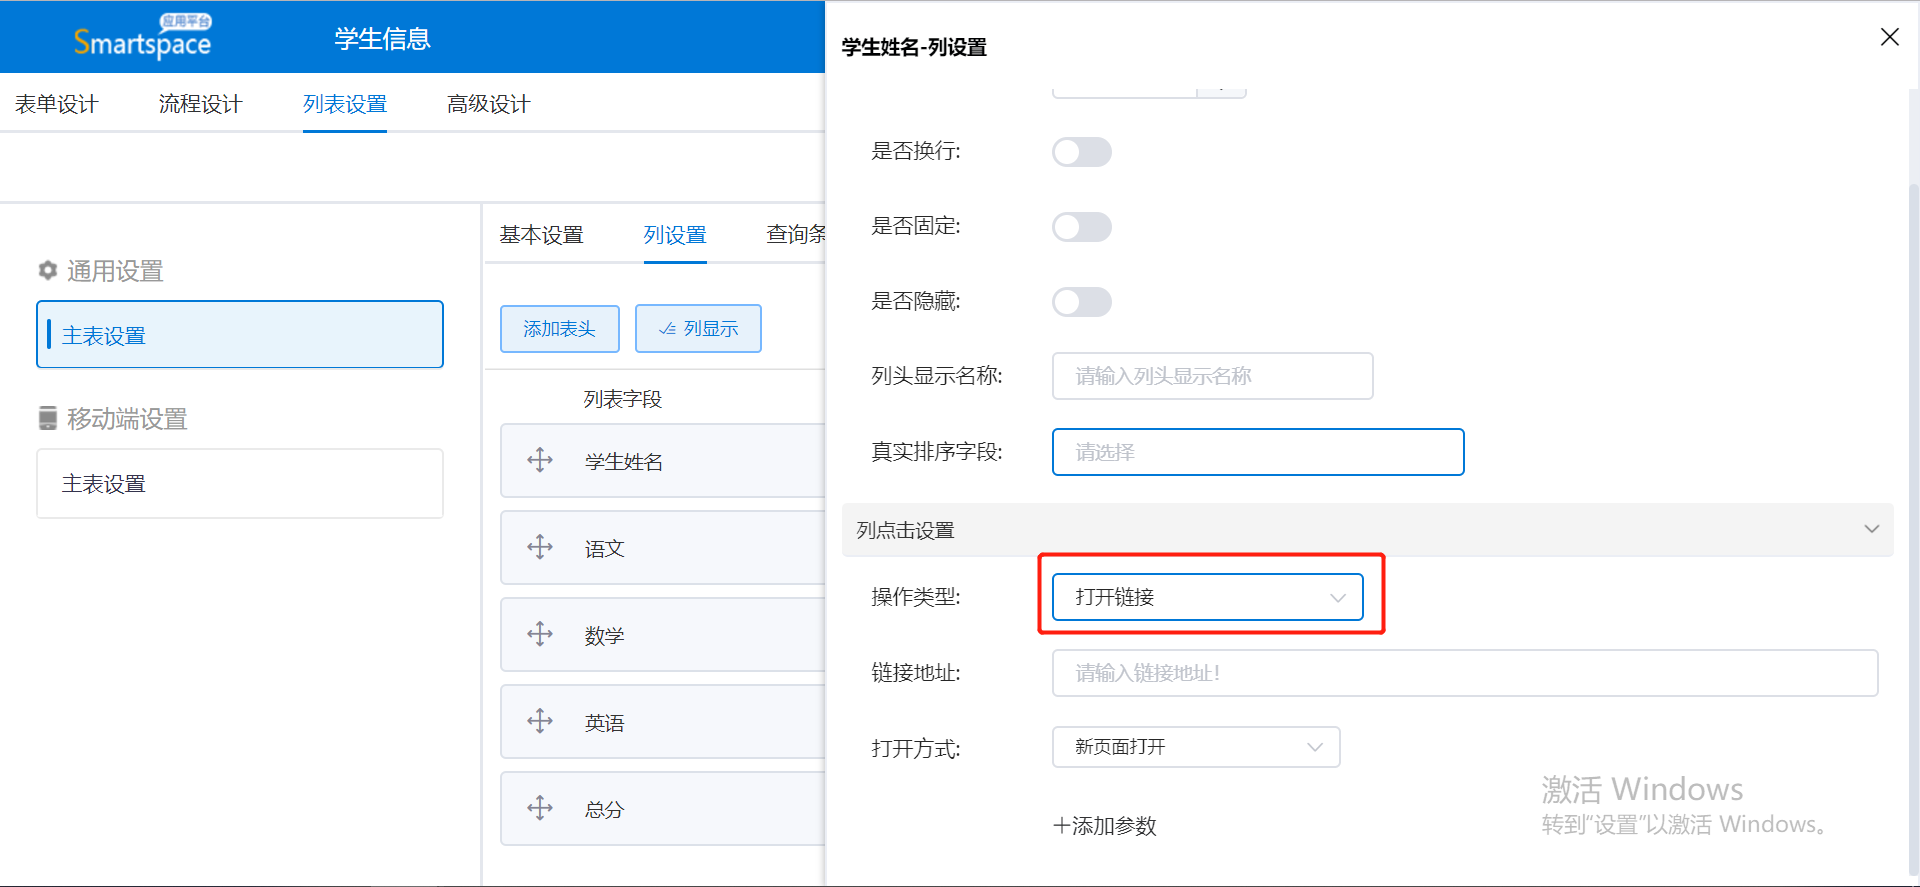Turn on the 是否隐藏 switch
The width and height of the screenshot is (1920, 887).
pos(1082,302)
